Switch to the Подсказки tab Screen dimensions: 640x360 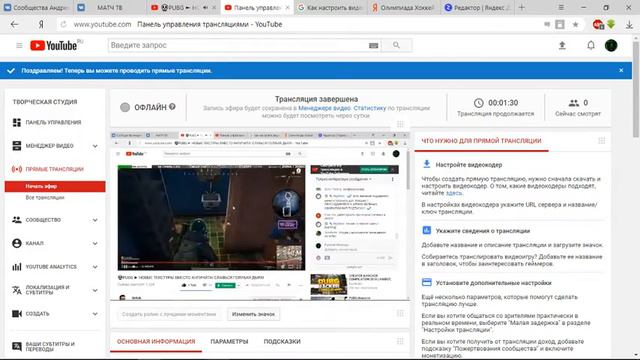coord(282,342)
